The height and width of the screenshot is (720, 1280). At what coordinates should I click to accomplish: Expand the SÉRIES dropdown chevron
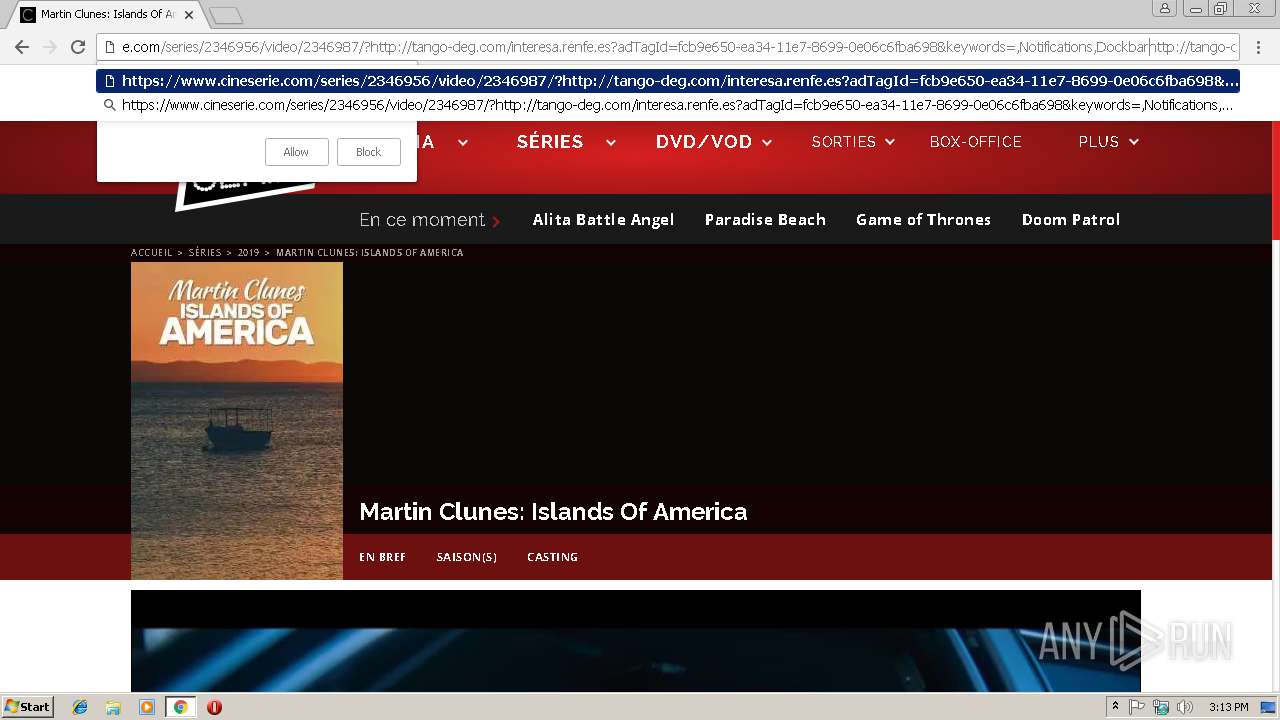coord(610,143)
